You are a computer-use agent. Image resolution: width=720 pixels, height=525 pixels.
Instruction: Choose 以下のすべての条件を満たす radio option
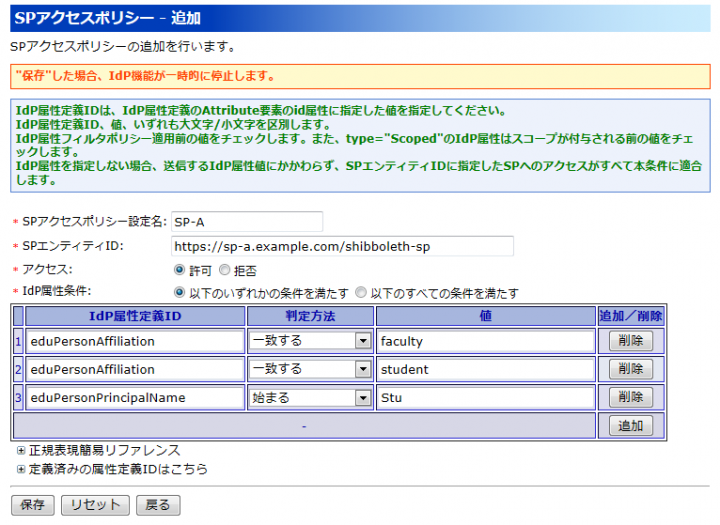click(361, 293)
